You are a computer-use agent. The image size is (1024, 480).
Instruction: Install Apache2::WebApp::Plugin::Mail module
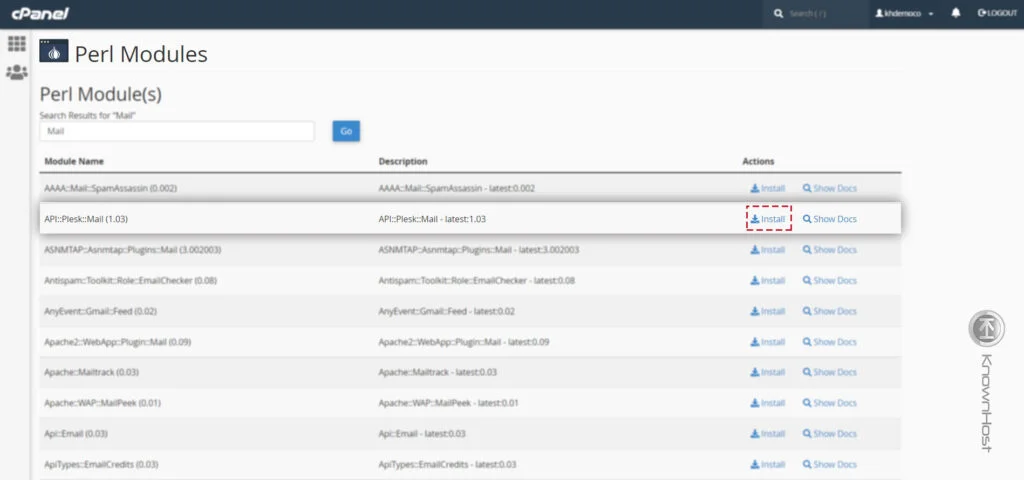coord(767,342)
